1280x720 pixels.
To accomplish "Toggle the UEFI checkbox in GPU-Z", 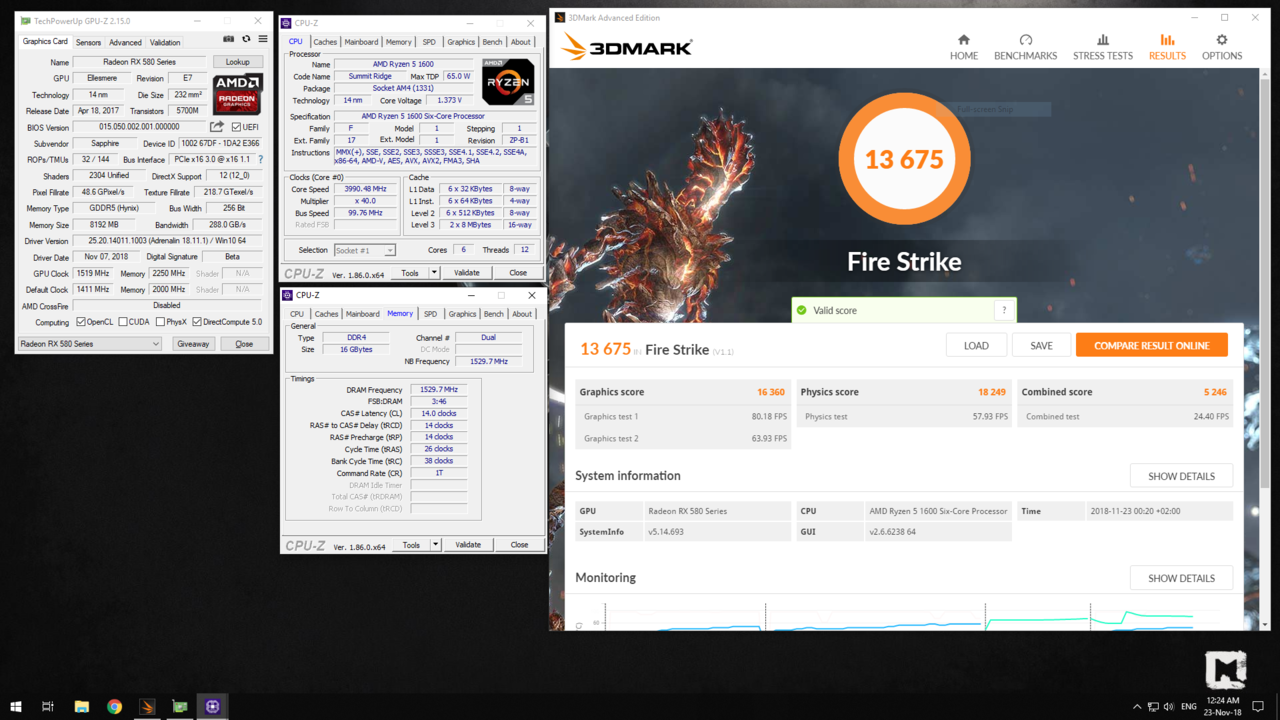I will [x=236, y=127].
